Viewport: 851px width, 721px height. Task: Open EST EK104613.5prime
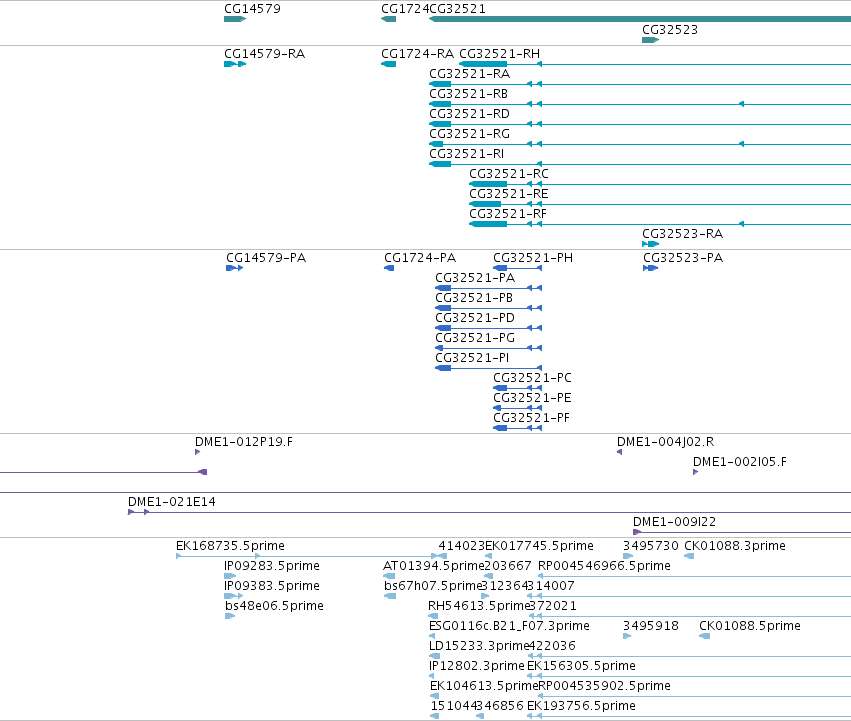pos(484,687)
